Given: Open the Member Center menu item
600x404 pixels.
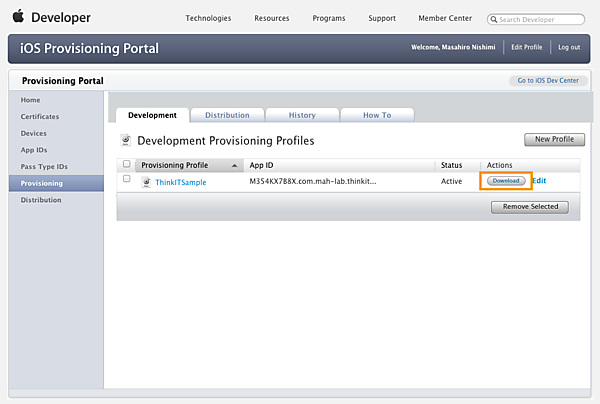Looking at the screenshot, I should (x=447, y=18).
